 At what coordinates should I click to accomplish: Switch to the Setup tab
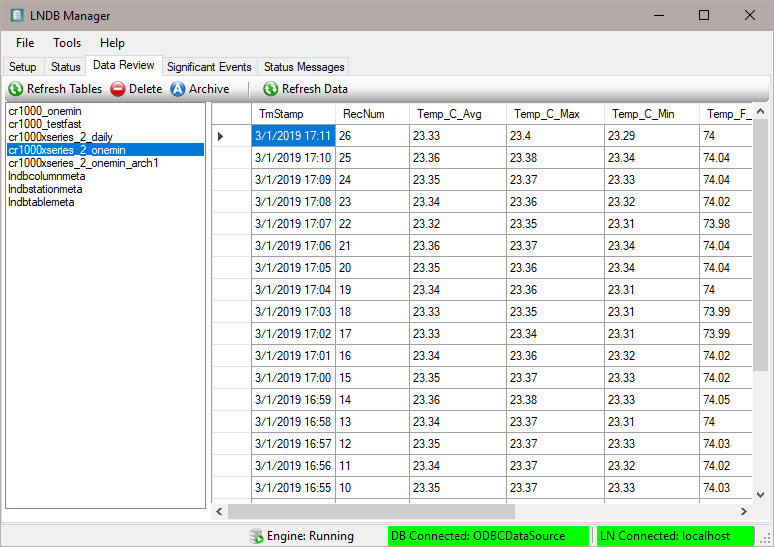(23, 67)
